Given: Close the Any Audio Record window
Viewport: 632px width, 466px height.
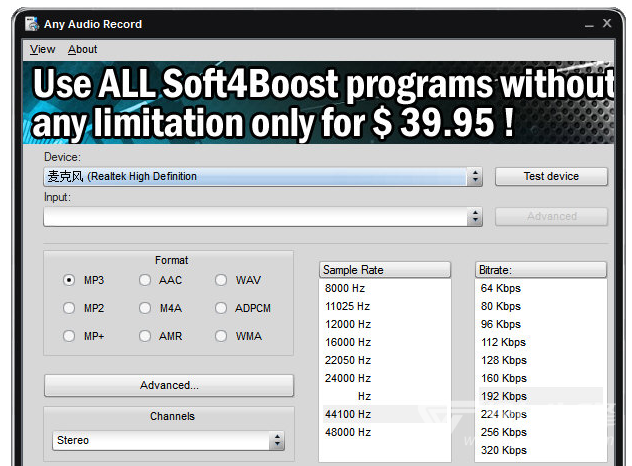Looking at the screenshot, I should pos(607,23).
